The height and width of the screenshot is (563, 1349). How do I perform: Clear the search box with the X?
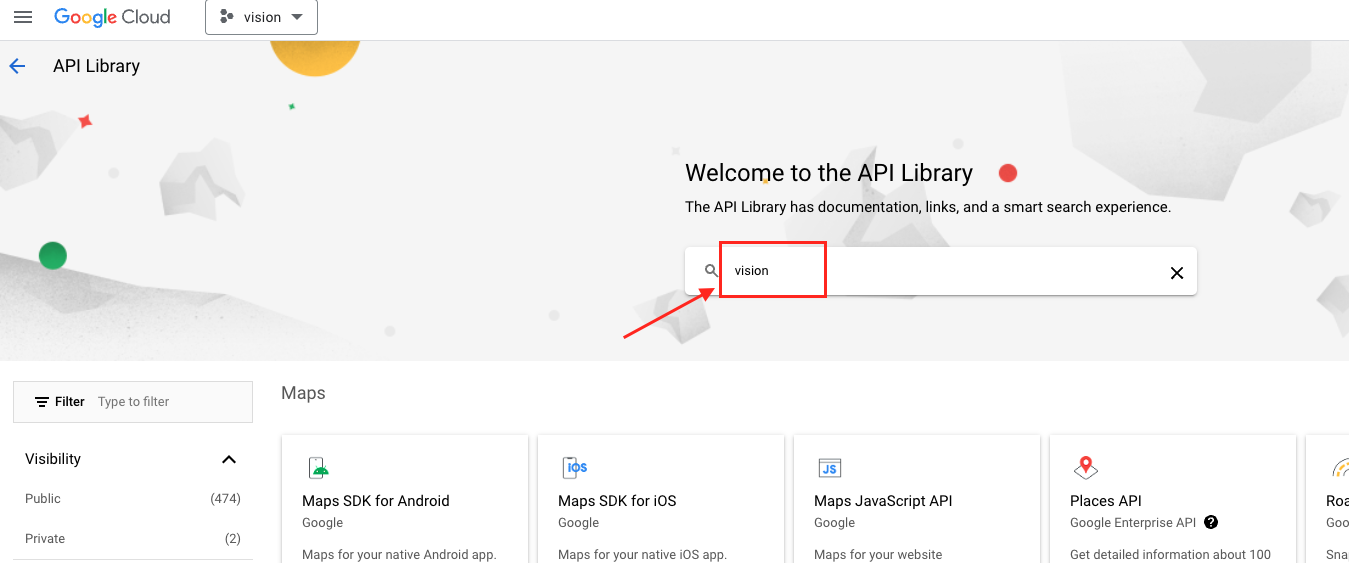(x=1177, y=273)
